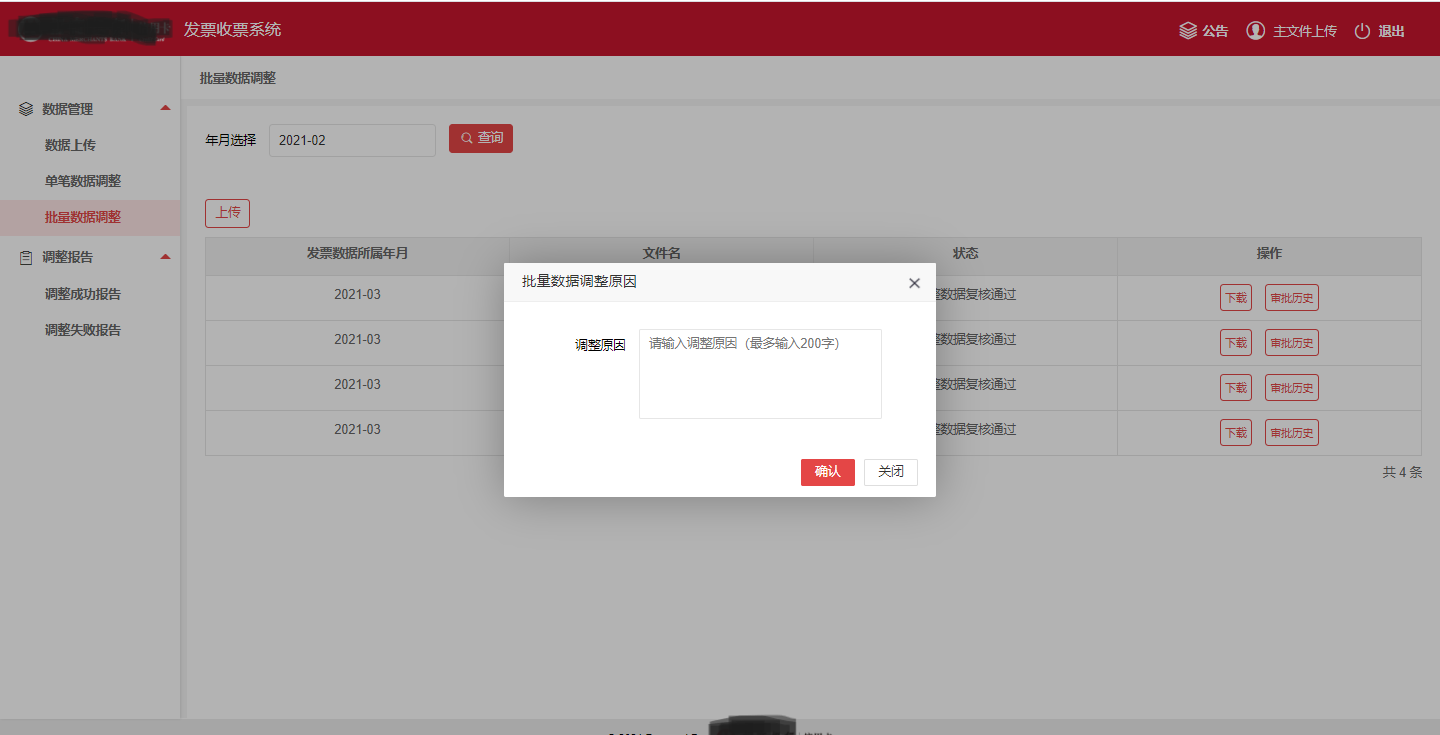The width and height of the screenshot is (1440, 735).
Task: Click 审批历史 in the third table row
Action: pos(1292,388)
